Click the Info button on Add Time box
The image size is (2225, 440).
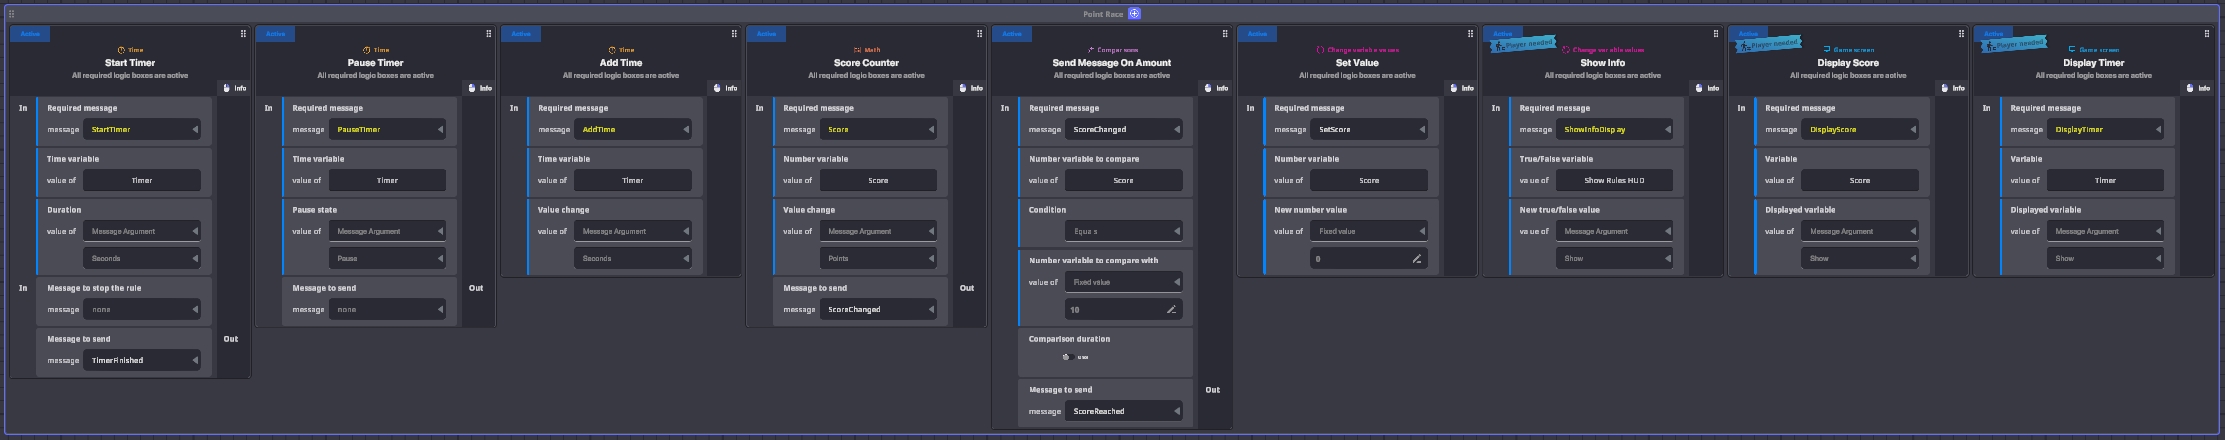pos(725,88)
